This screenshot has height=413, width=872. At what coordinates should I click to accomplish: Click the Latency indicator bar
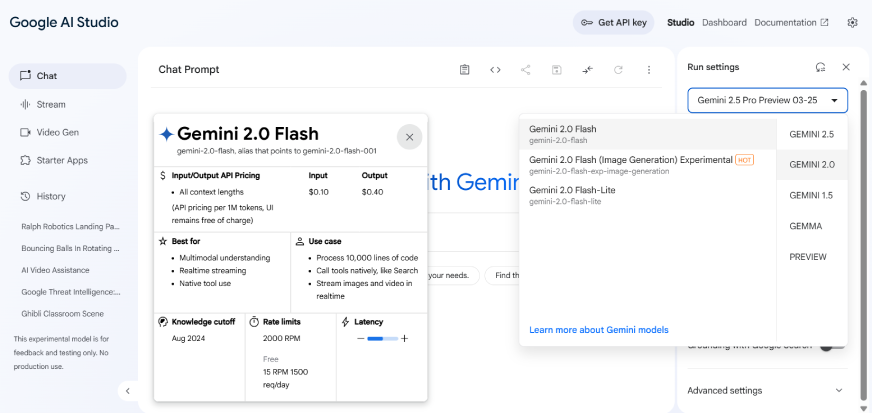coord(383,339)
